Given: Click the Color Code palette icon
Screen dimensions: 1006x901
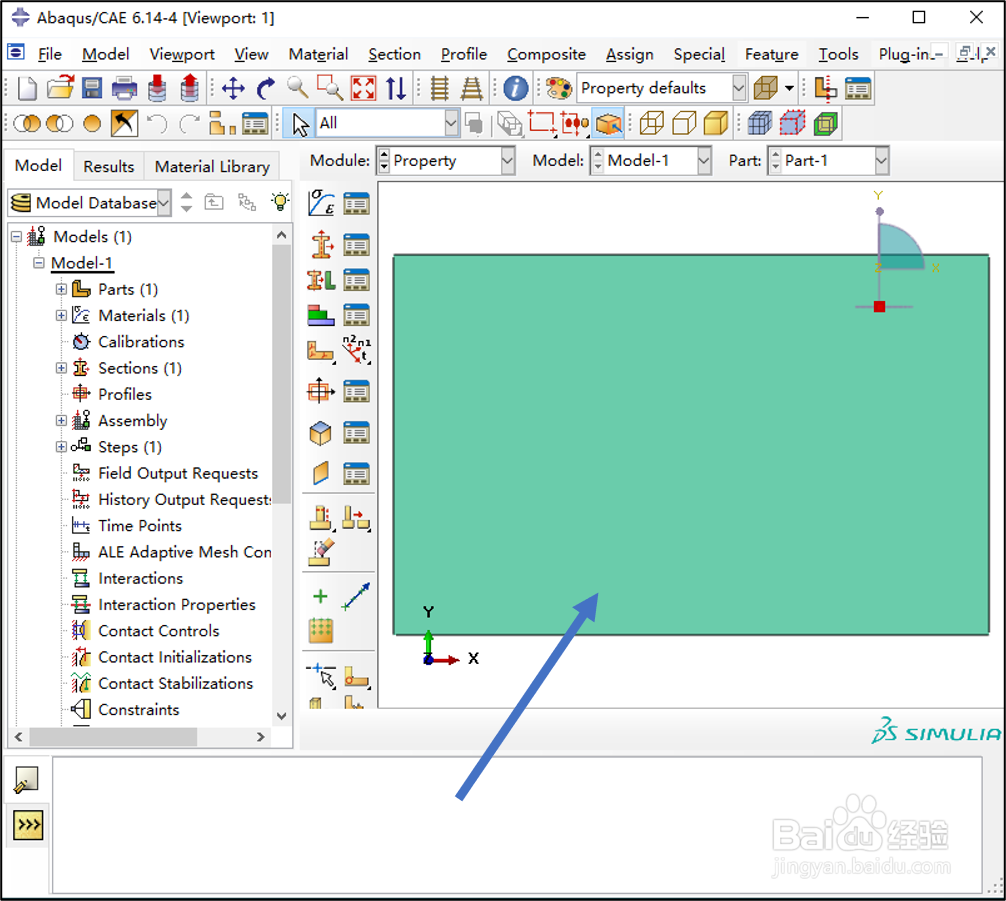Looking at the screenshot, I should click(x=559, y=88).
